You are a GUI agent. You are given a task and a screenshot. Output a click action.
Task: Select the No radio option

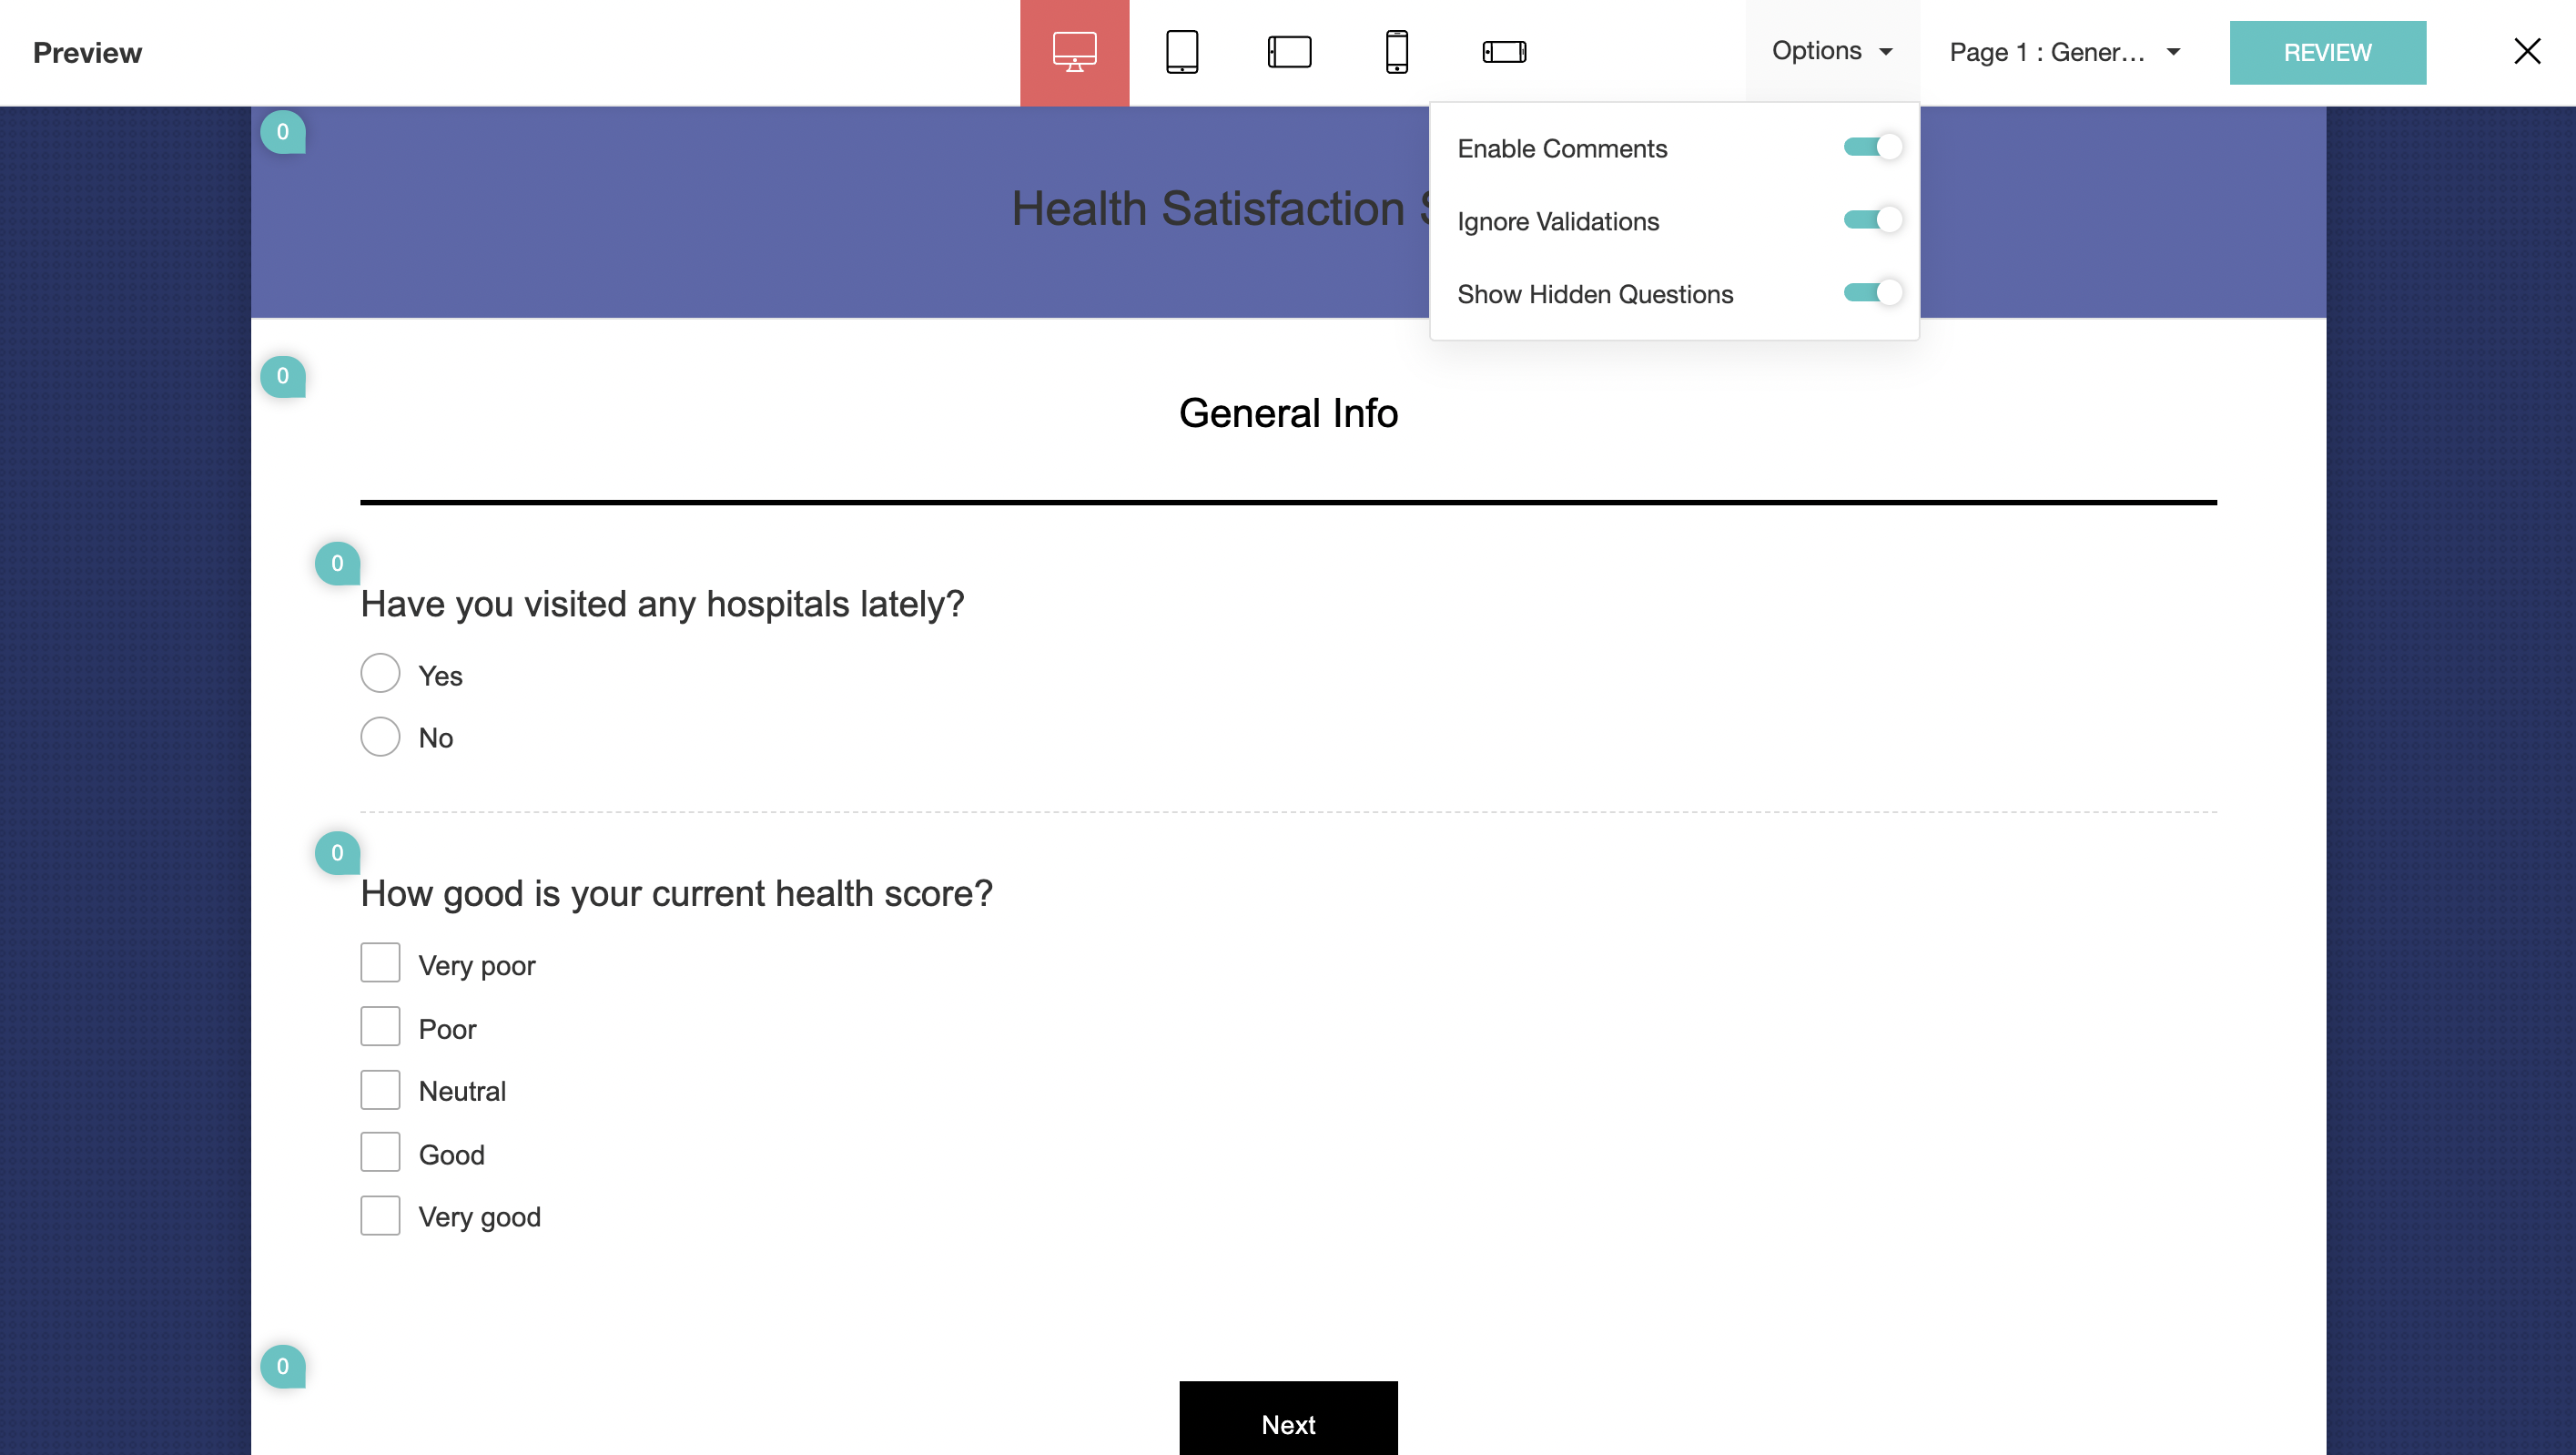pos(380,737)
